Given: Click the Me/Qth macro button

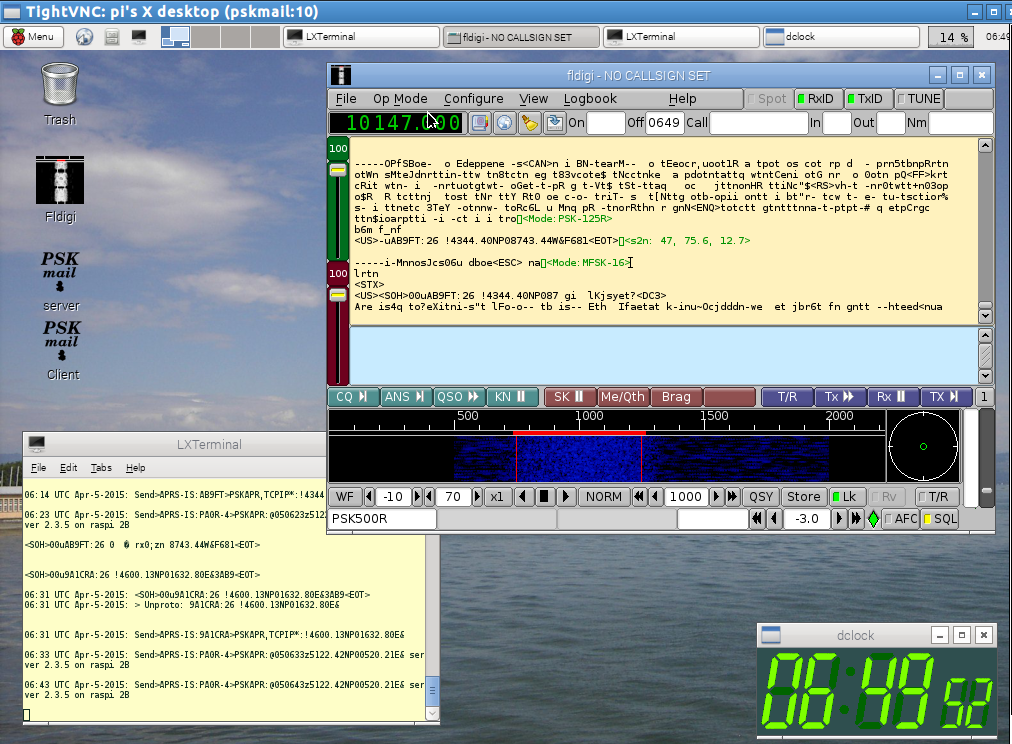Looking at the screenshot, I should (x=622, y=397).
